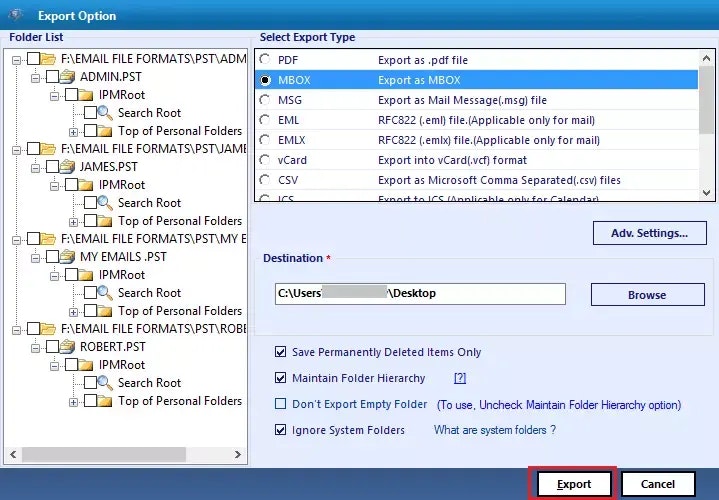This screenshot has width=719, height=500.
Task: Enable Don't Export Empty Folder checkbox
Action: click(280, 404)
